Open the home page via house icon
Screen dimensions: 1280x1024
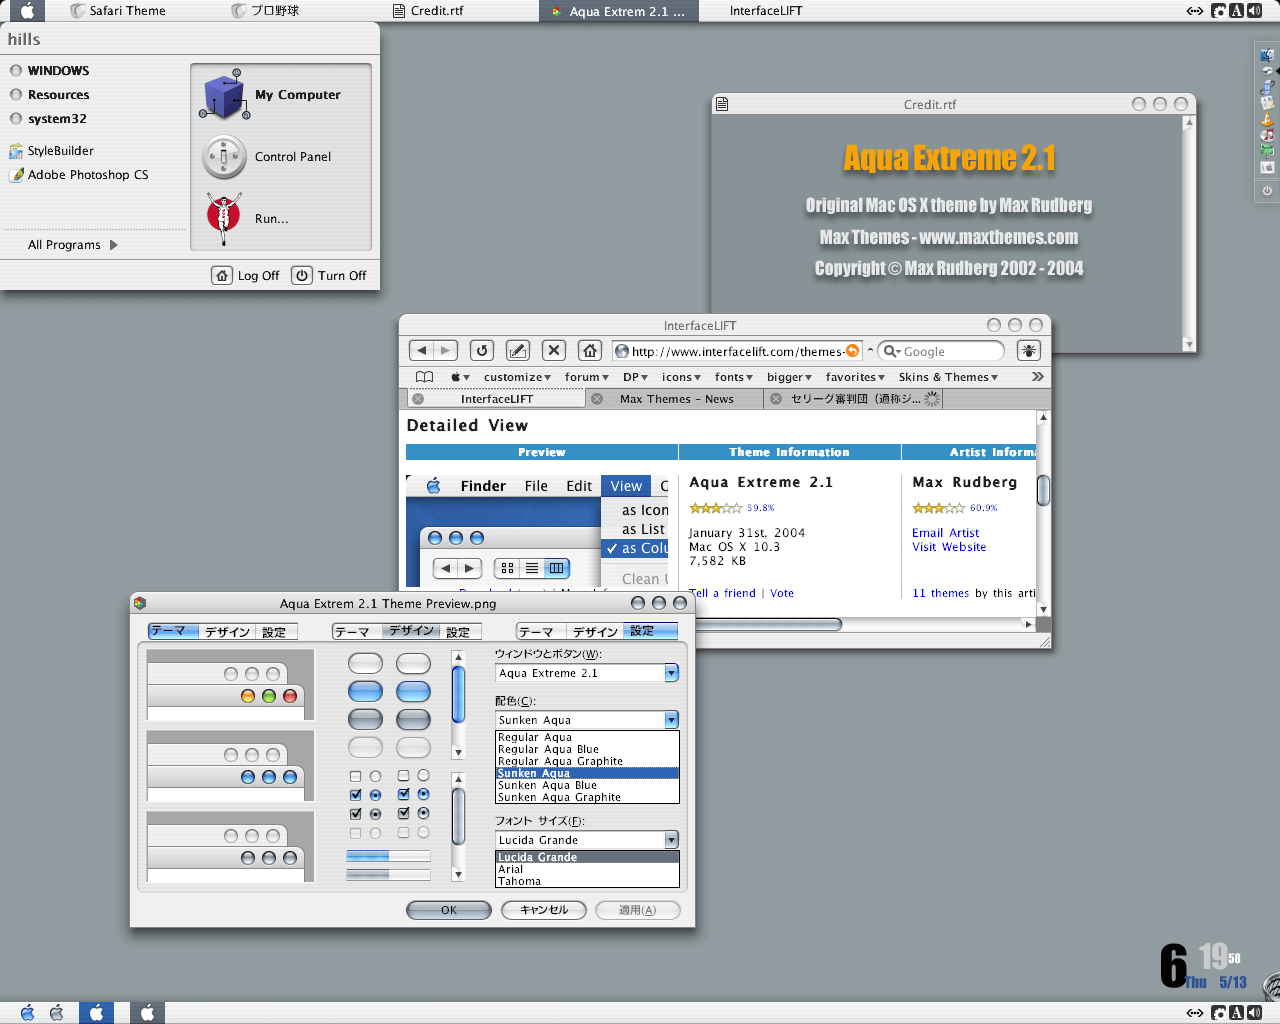(x=590, y=351)
